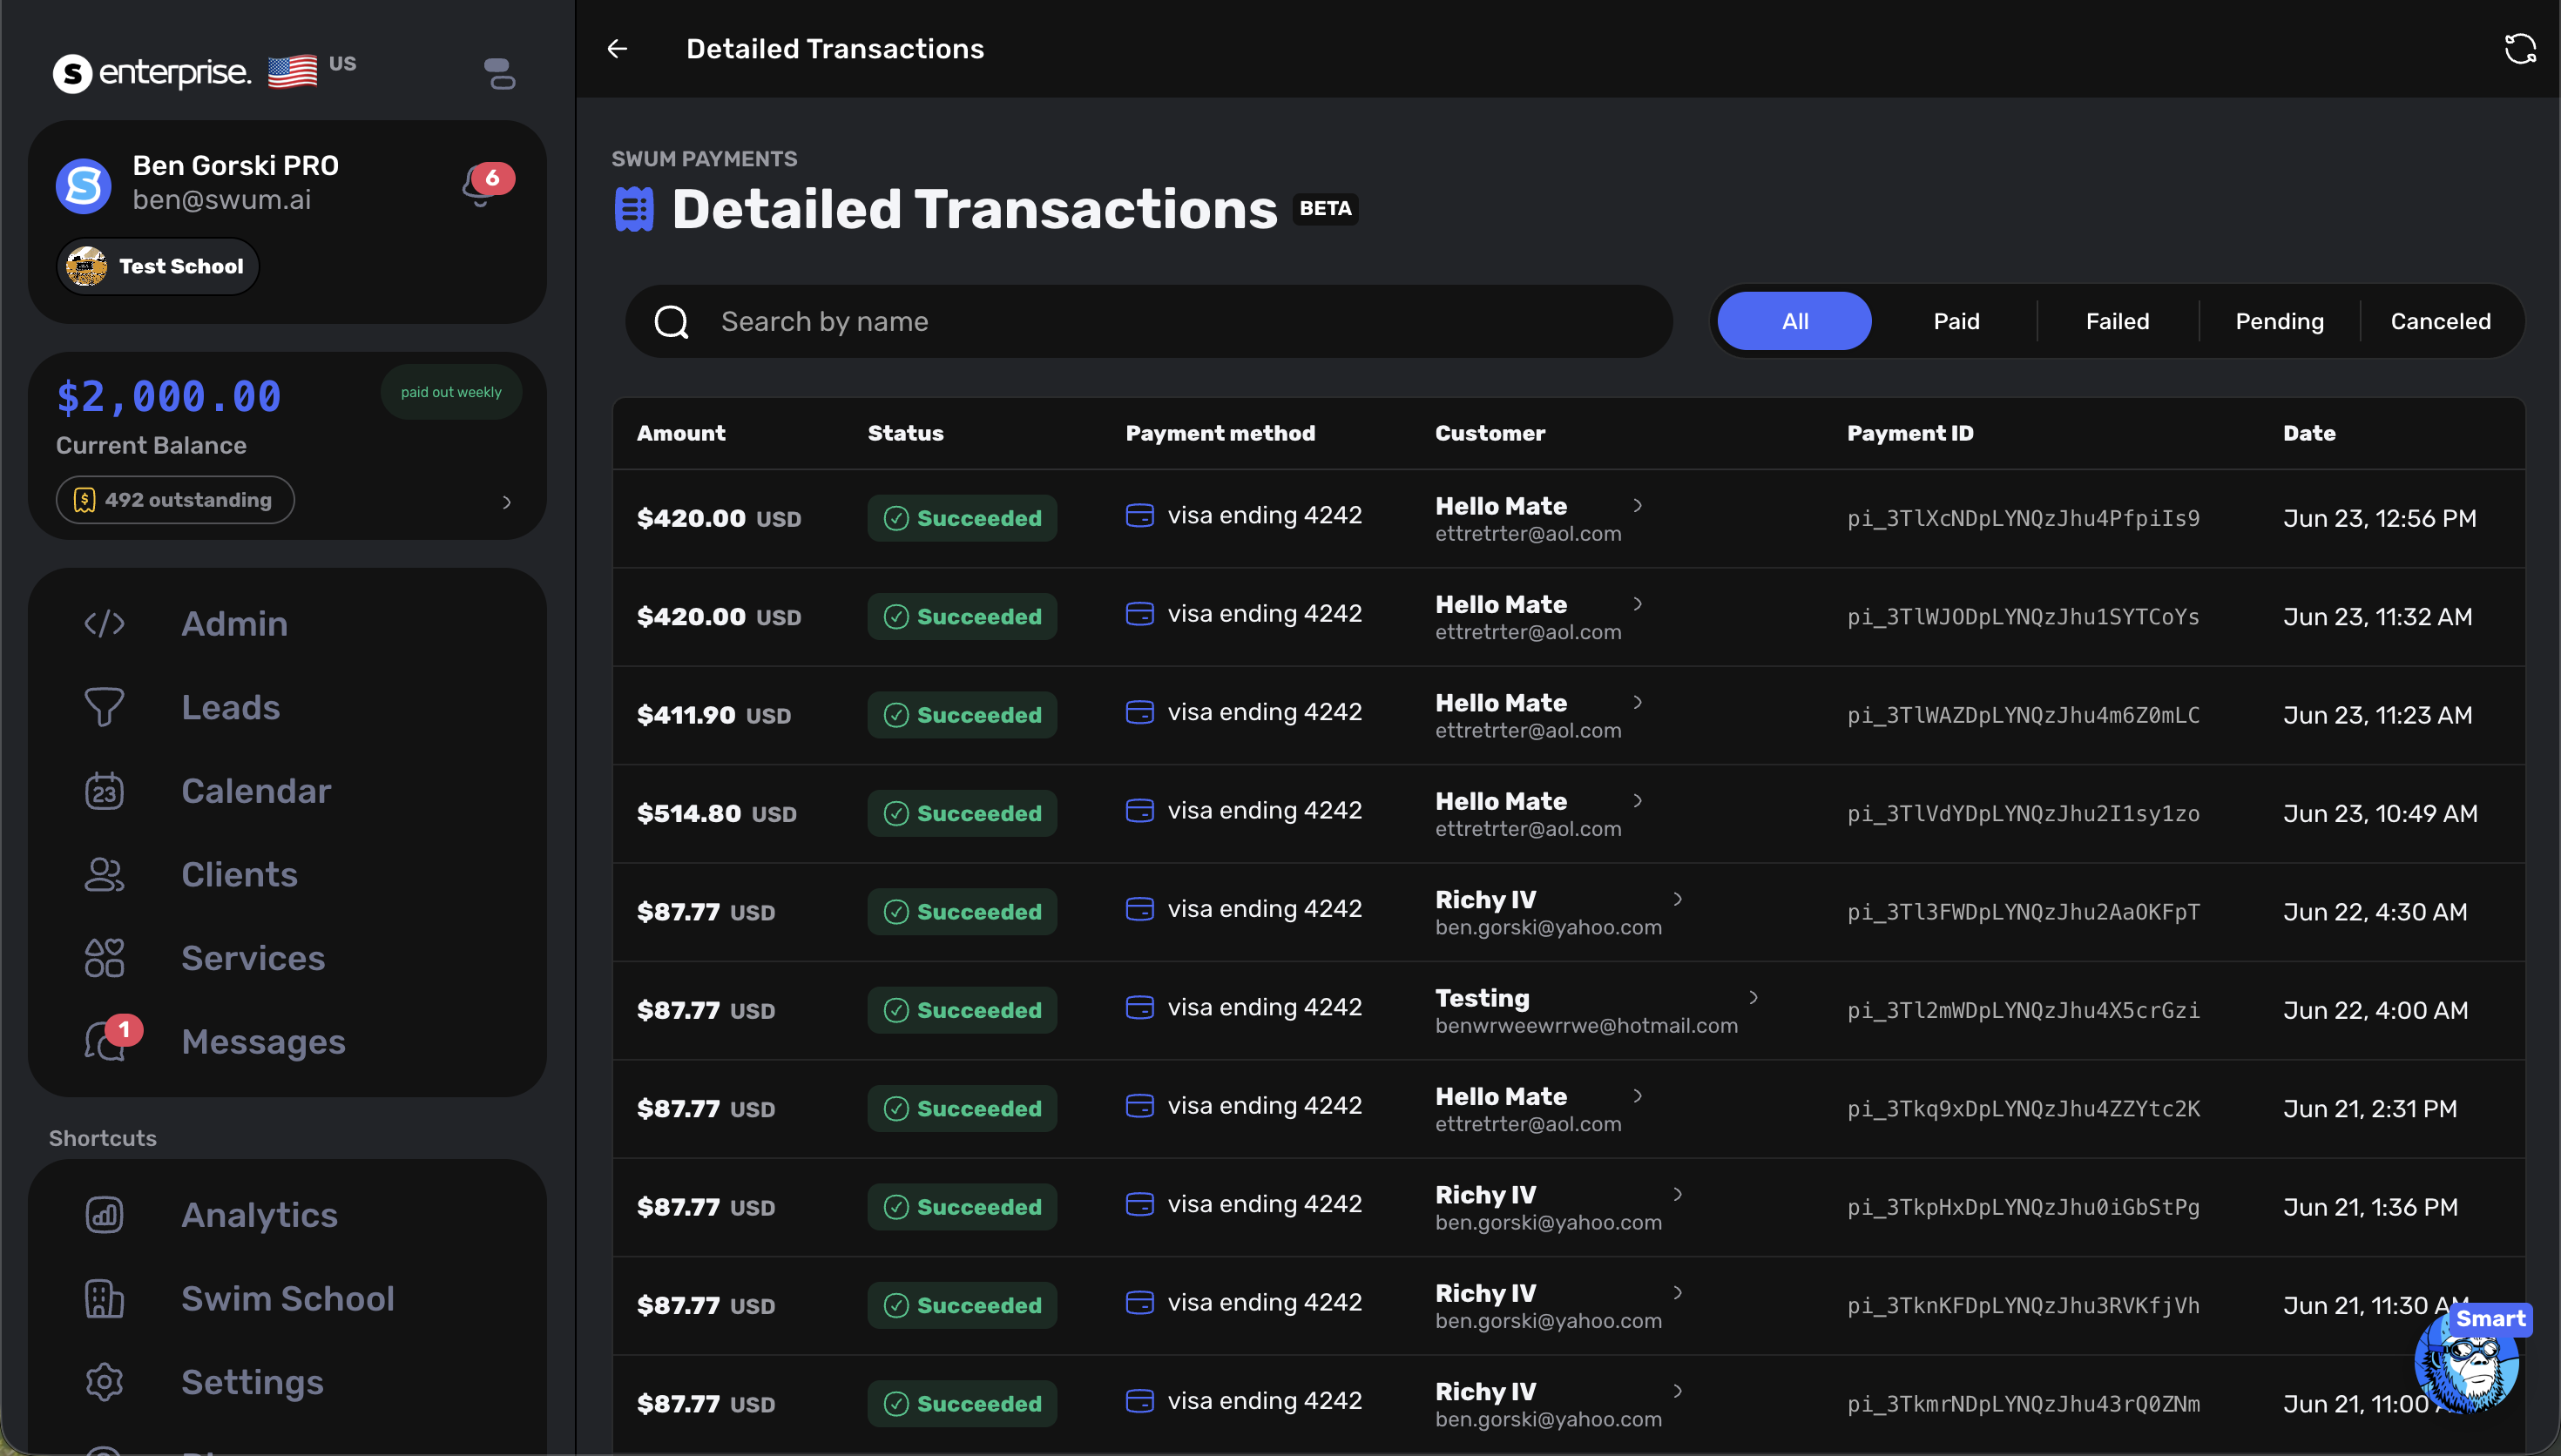Image resolution: width=2561 pixels, height=1456 pixels.
Task: Open the Smart assistant gorilla avatar
Action: point(2466,1360)
